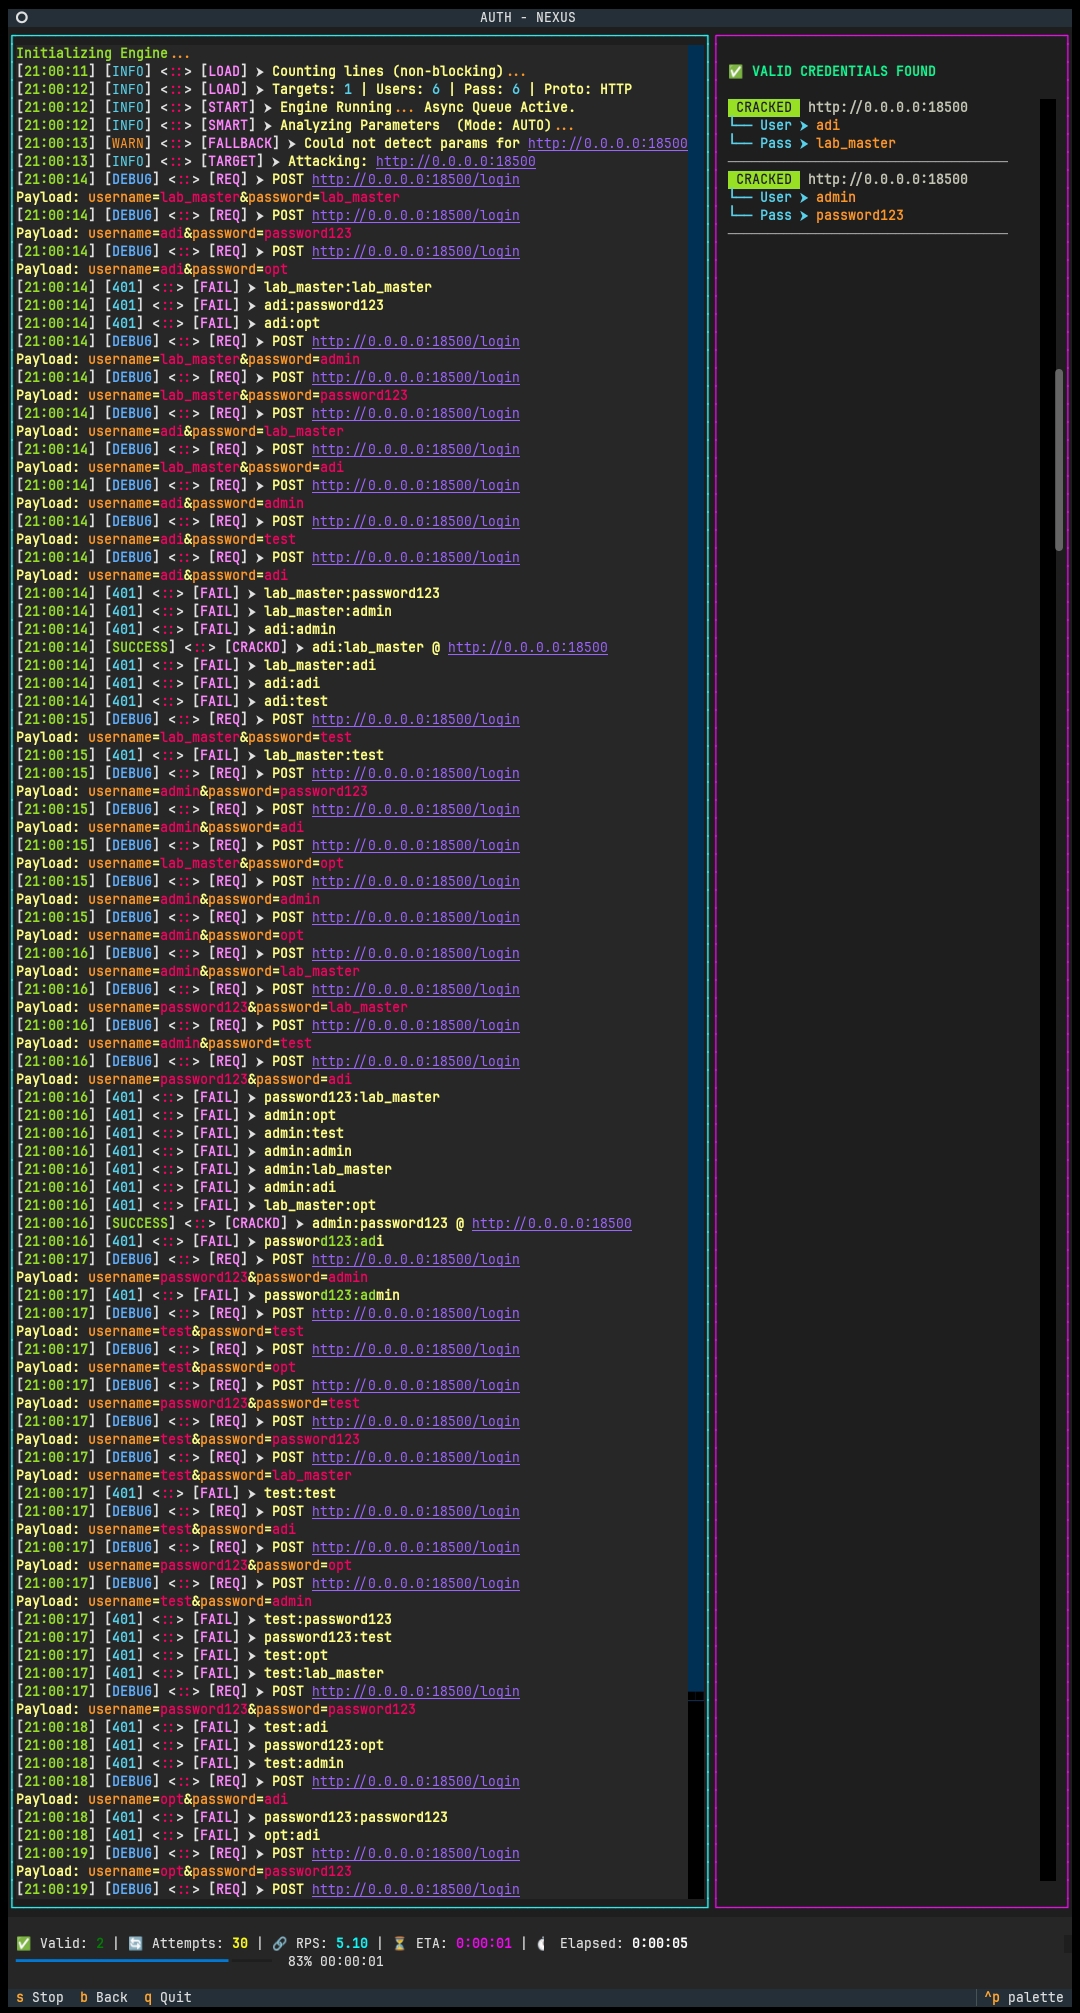The height and width of the screenshot is (2013, 1080).
Task: Stop the attack with the s Stop key
Action: point(40,1997)
